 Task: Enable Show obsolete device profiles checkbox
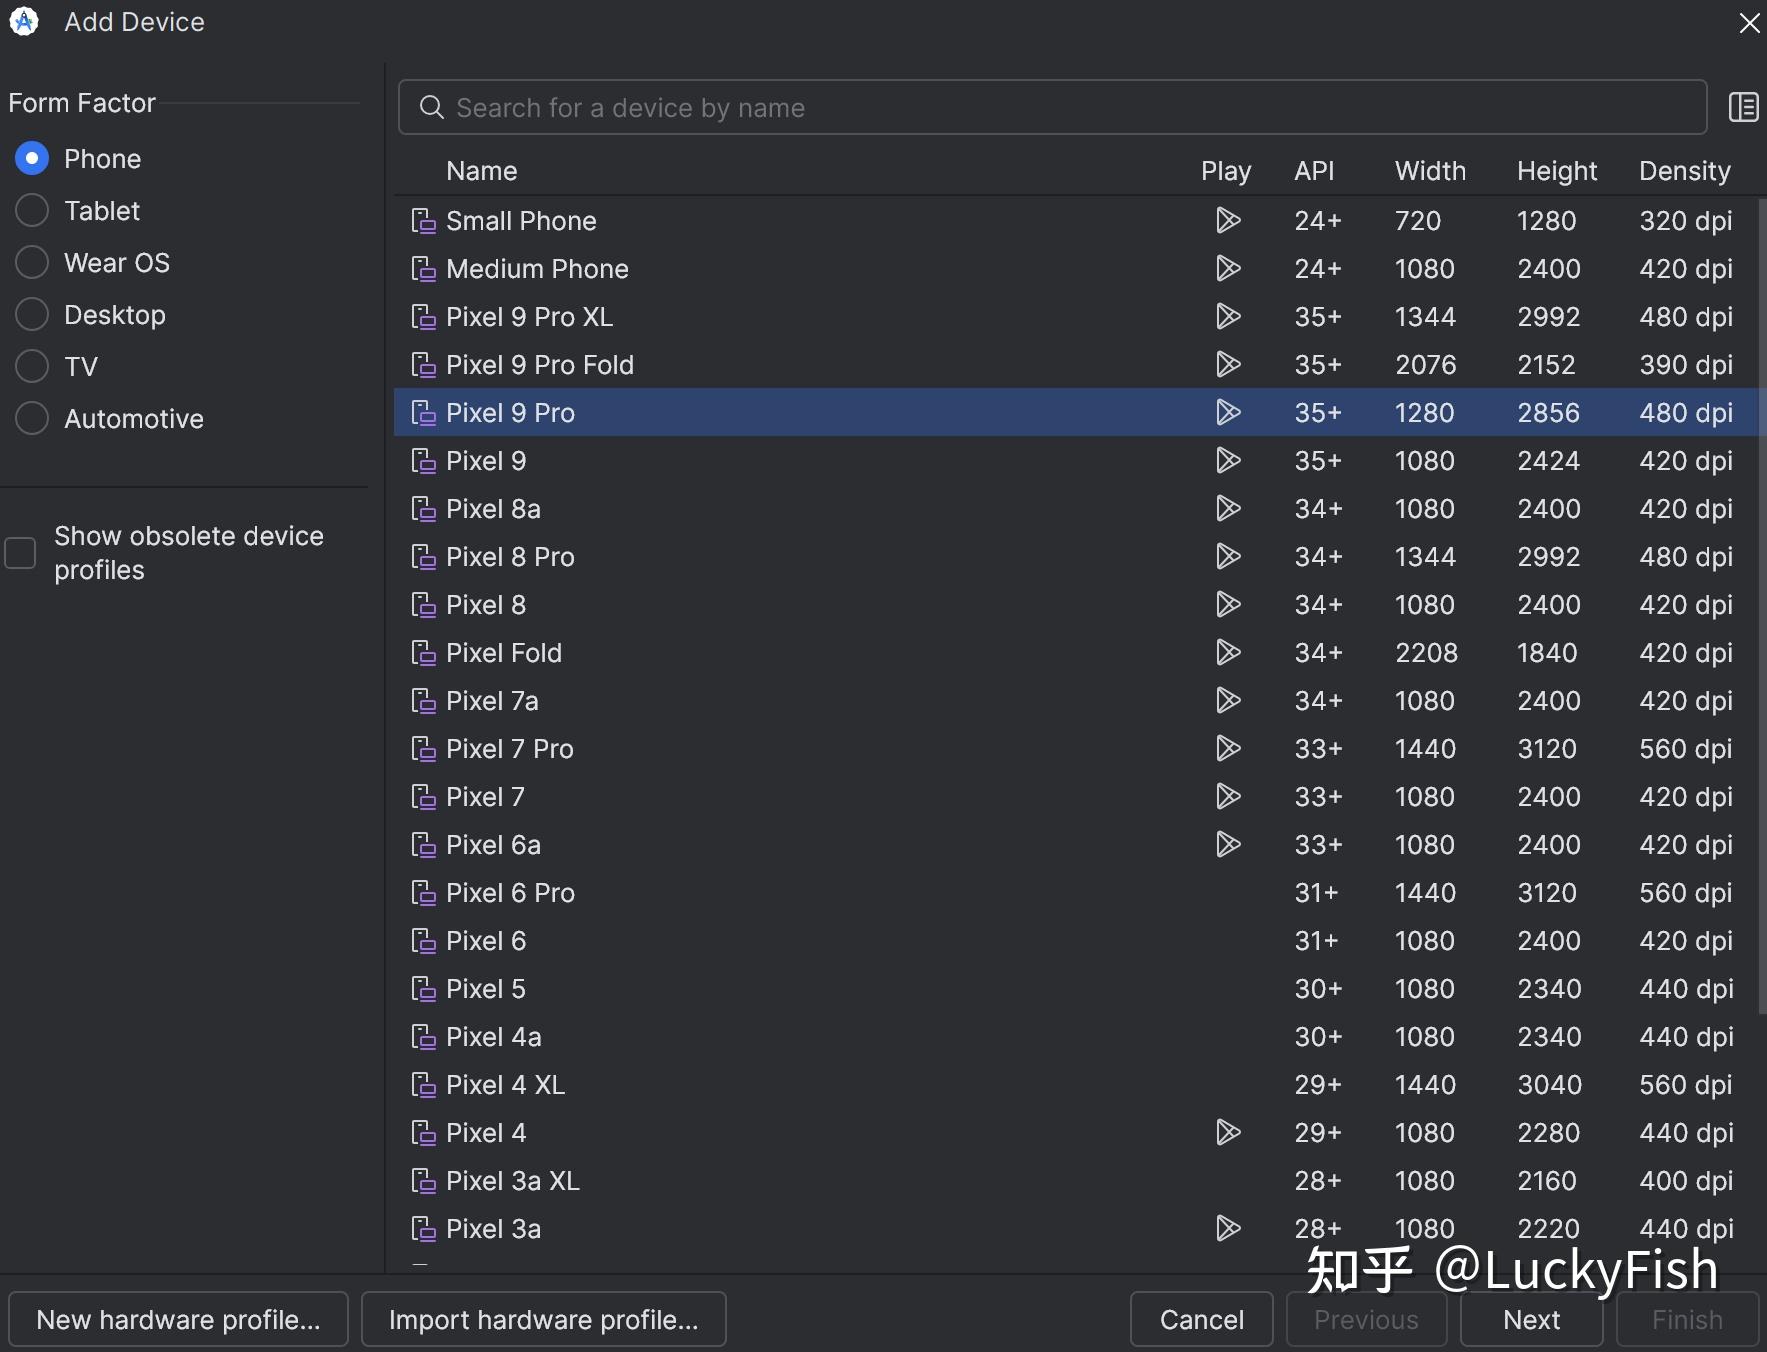[21, 553]
